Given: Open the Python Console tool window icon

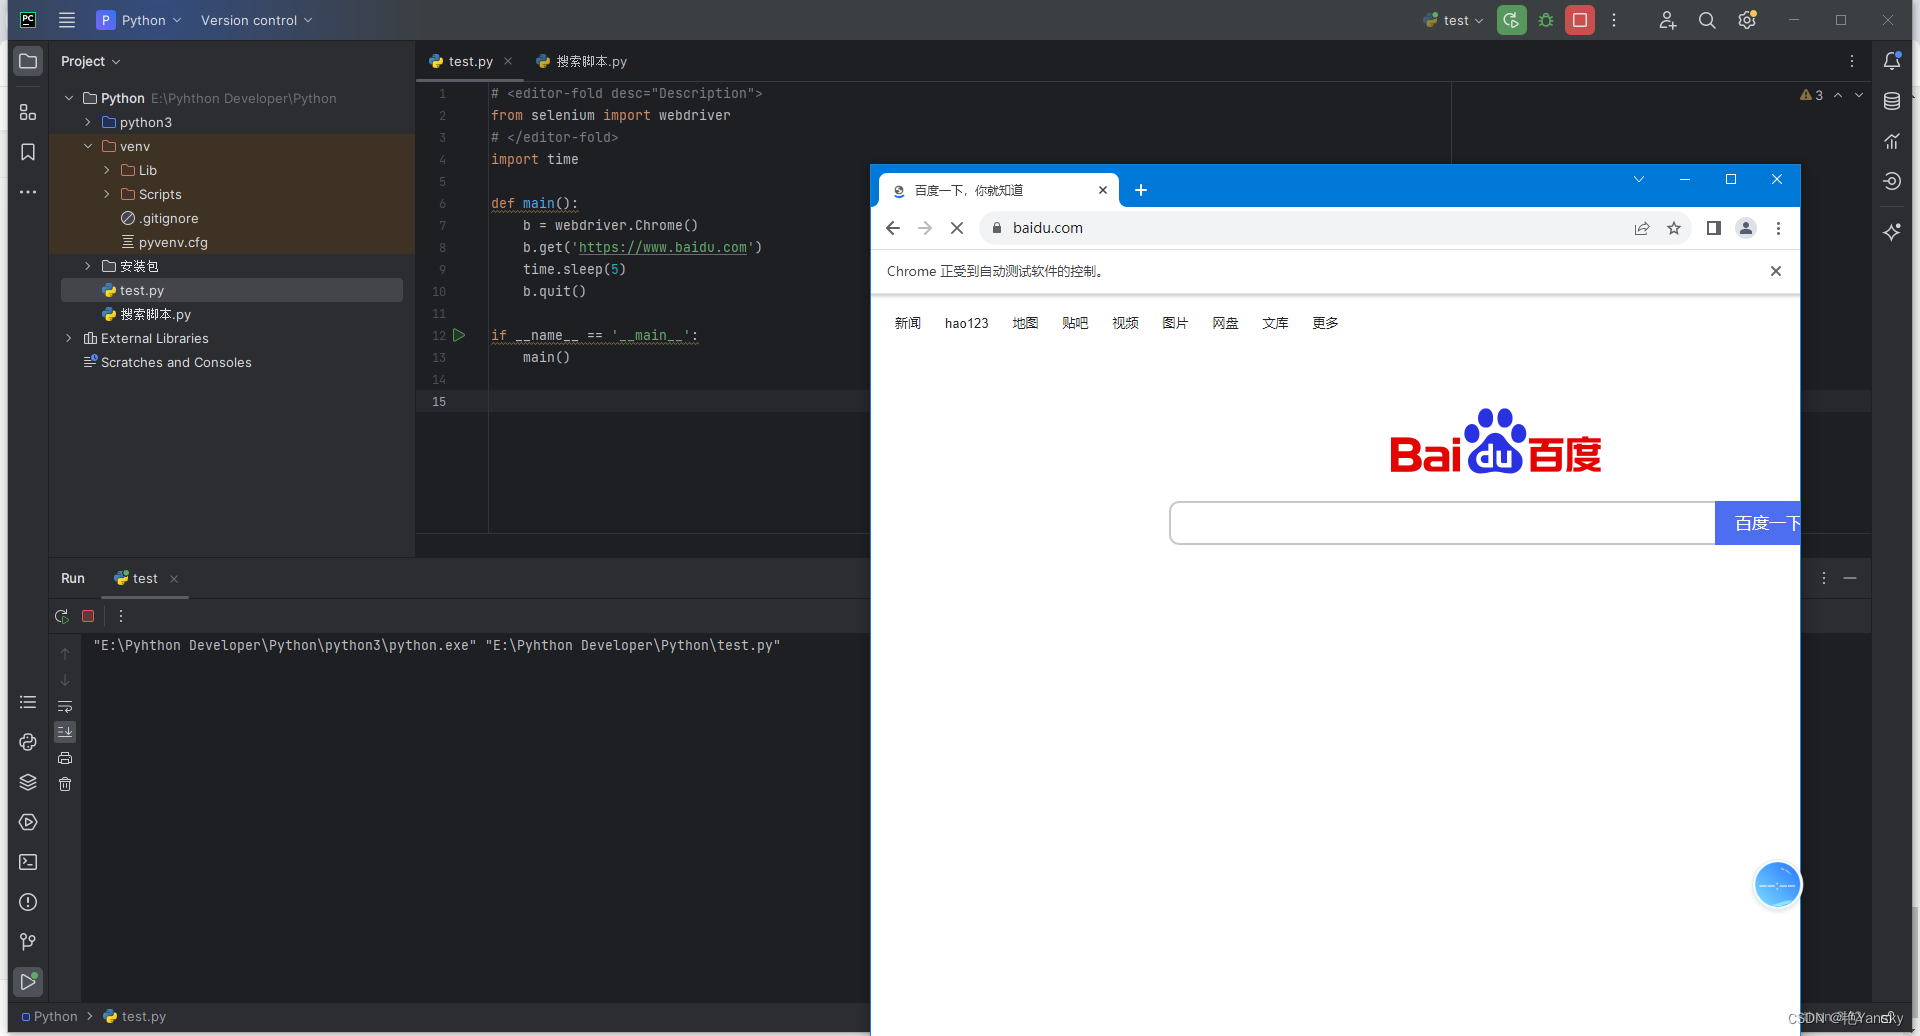Looking at the screenshot, I should pos(28,742).
